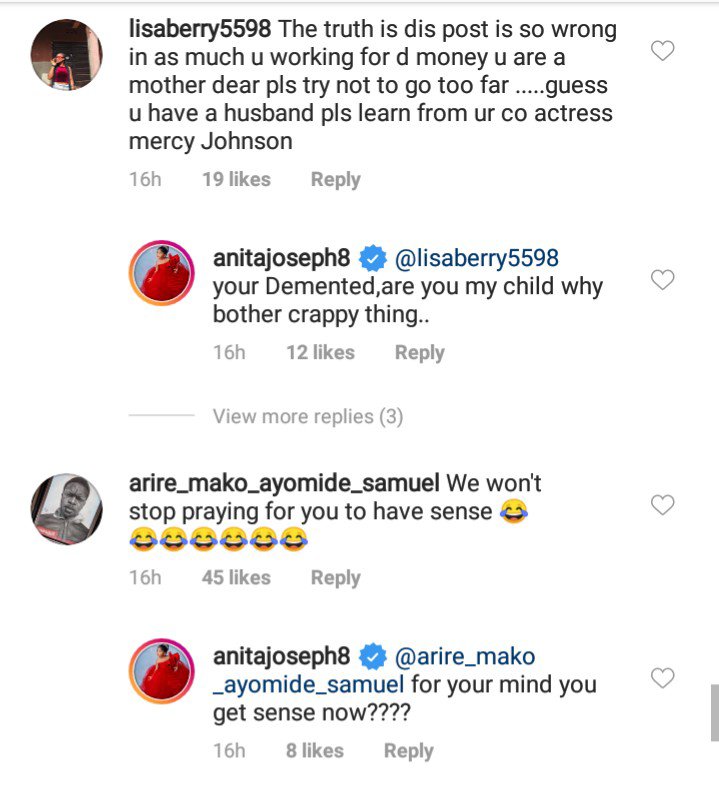719x799 pixels.
Task: Reply to anitajoseph8's 'get sense now' comment
Action: [408, 751]
